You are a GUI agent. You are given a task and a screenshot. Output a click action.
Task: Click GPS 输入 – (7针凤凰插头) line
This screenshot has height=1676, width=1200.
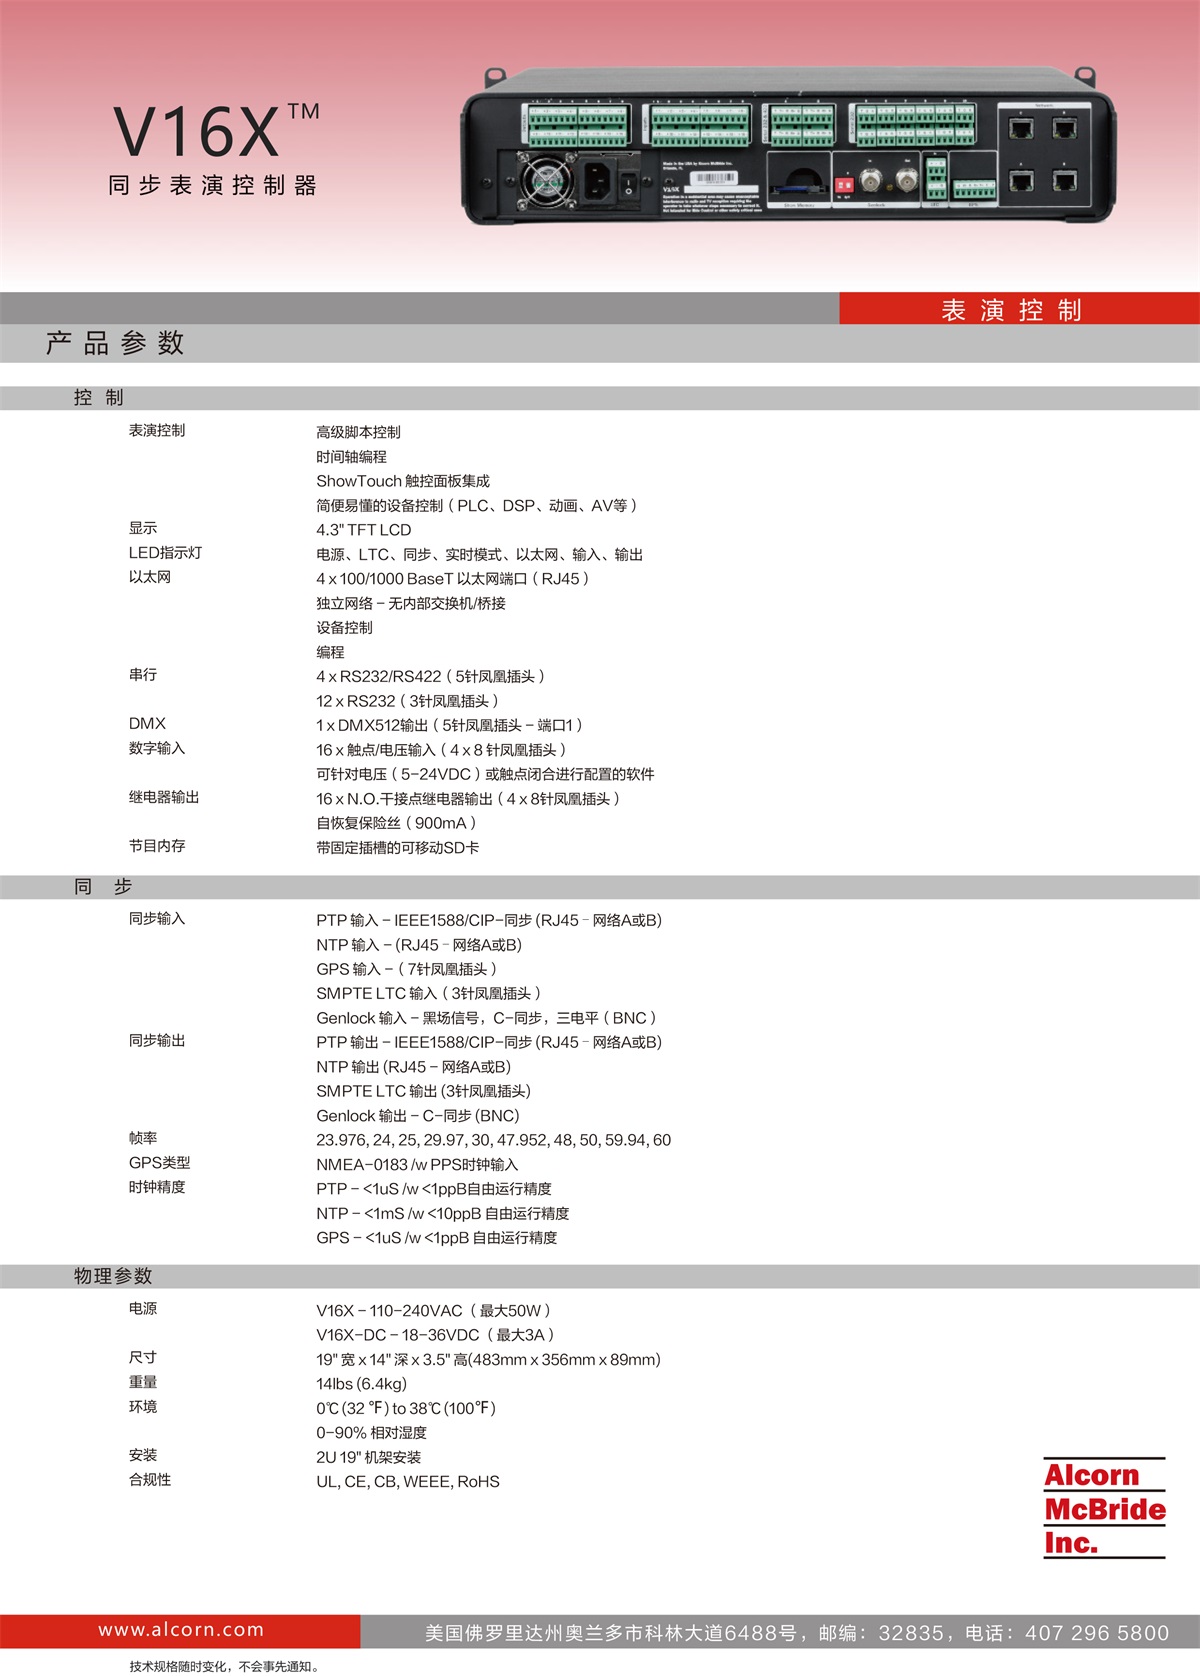pyautogui.click(x=407, y=969)
